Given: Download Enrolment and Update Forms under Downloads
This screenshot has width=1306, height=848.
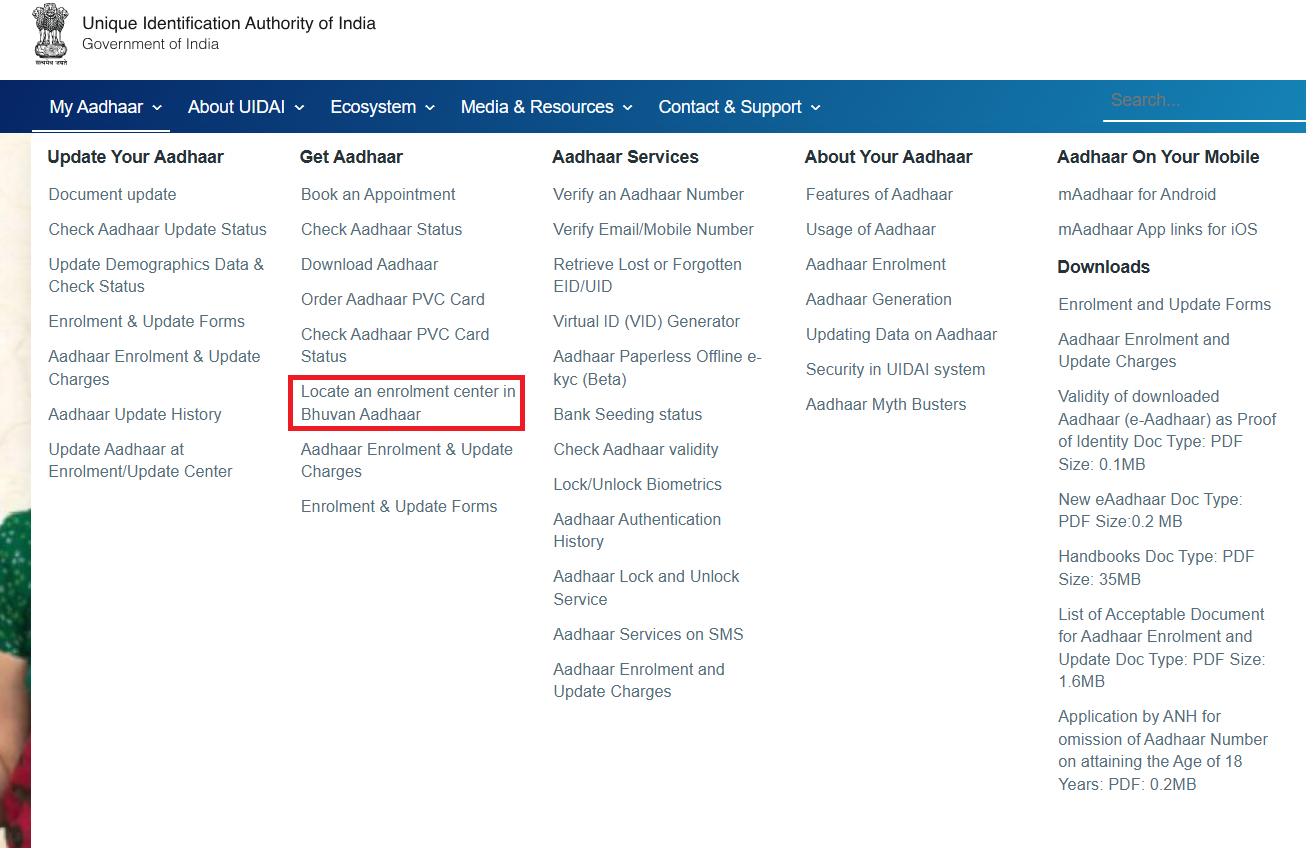Looking at the screenshot, I should pos(1164,304).
